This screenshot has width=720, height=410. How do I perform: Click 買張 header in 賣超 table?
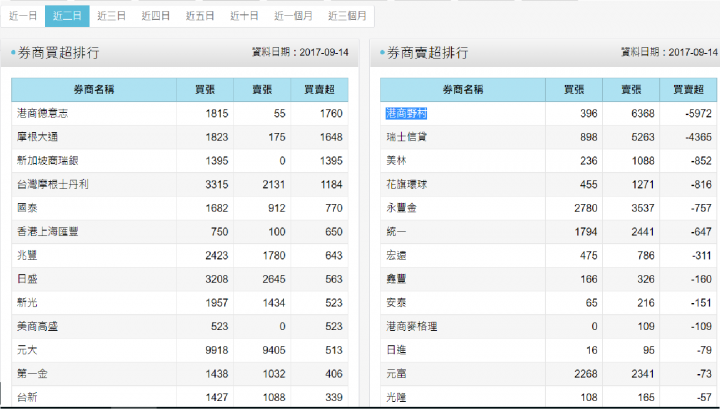(574, 90)
